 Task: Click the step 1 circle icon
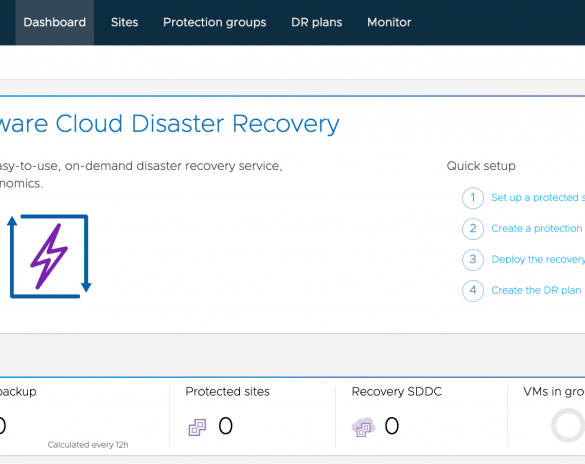click(473, 198)
